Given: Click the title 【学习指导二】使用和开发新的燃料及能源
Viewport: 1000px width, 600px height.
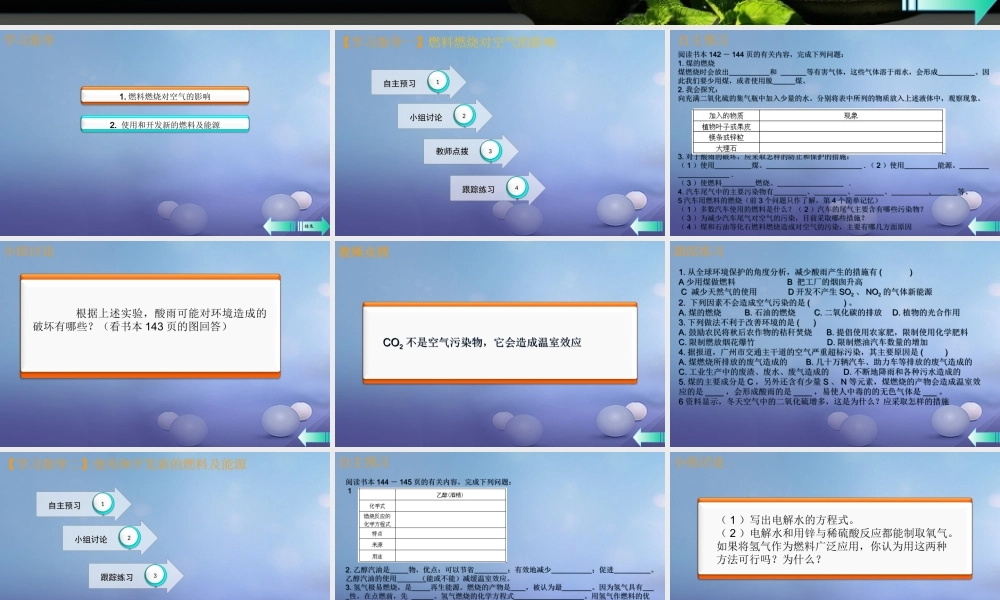Looking at the screenshot, I should 126,464.
